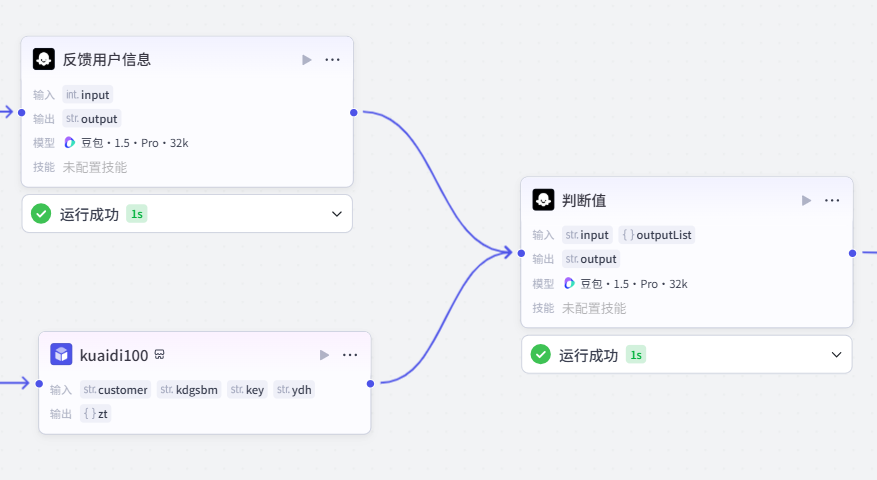The height and width of the screenshot is (480, 877).
Task: Run the kuaidi100 plugin node
Action: click(x=324, y=355)
